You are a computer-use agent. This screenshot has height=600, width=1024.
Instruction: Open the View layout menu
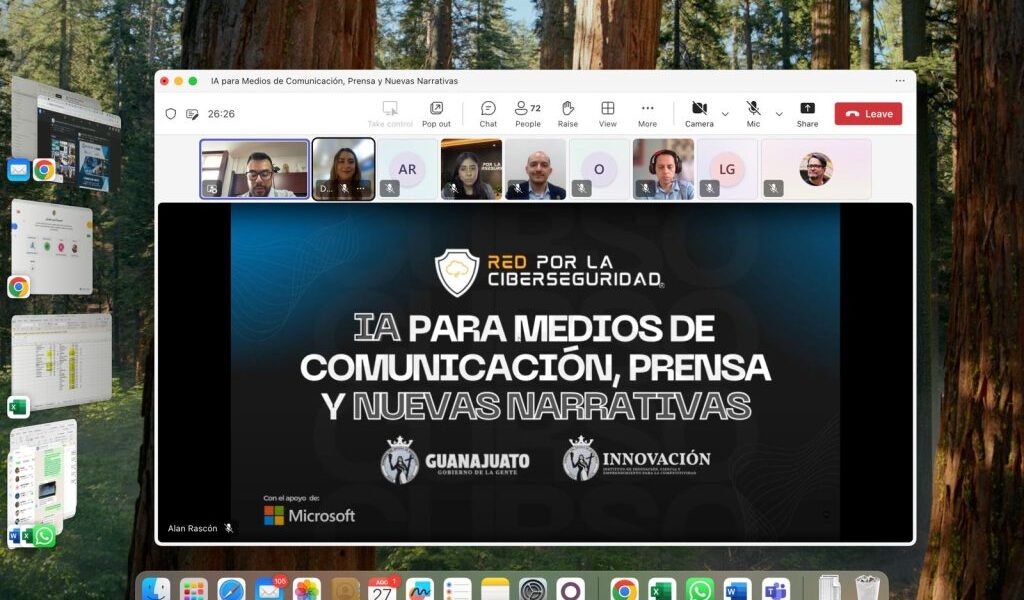click(x=607, y=113)
